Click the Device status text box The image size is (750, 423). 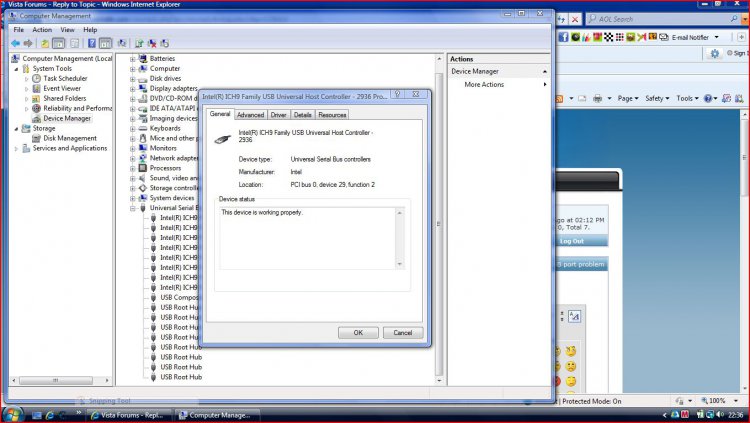[312, 238]
